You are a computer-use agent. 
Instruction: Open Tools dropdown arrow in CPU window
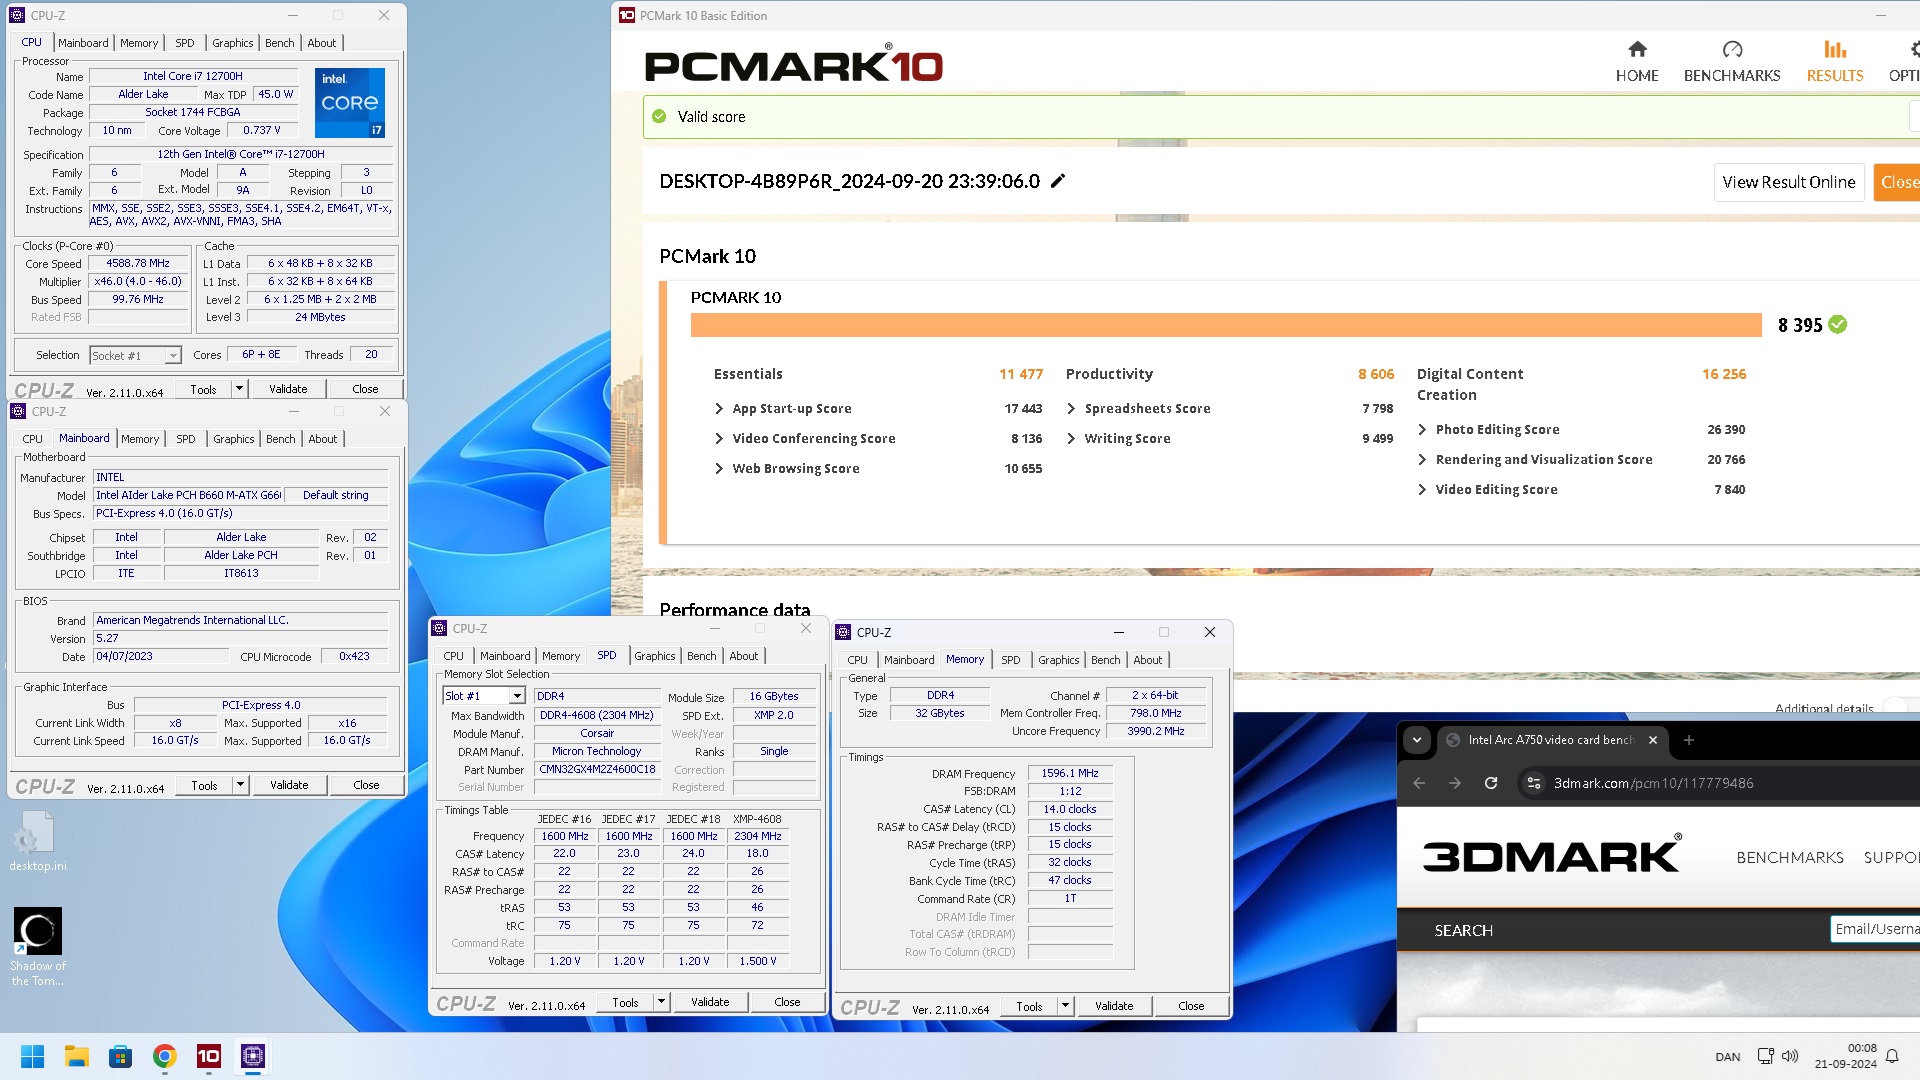(x=239, y=389)
